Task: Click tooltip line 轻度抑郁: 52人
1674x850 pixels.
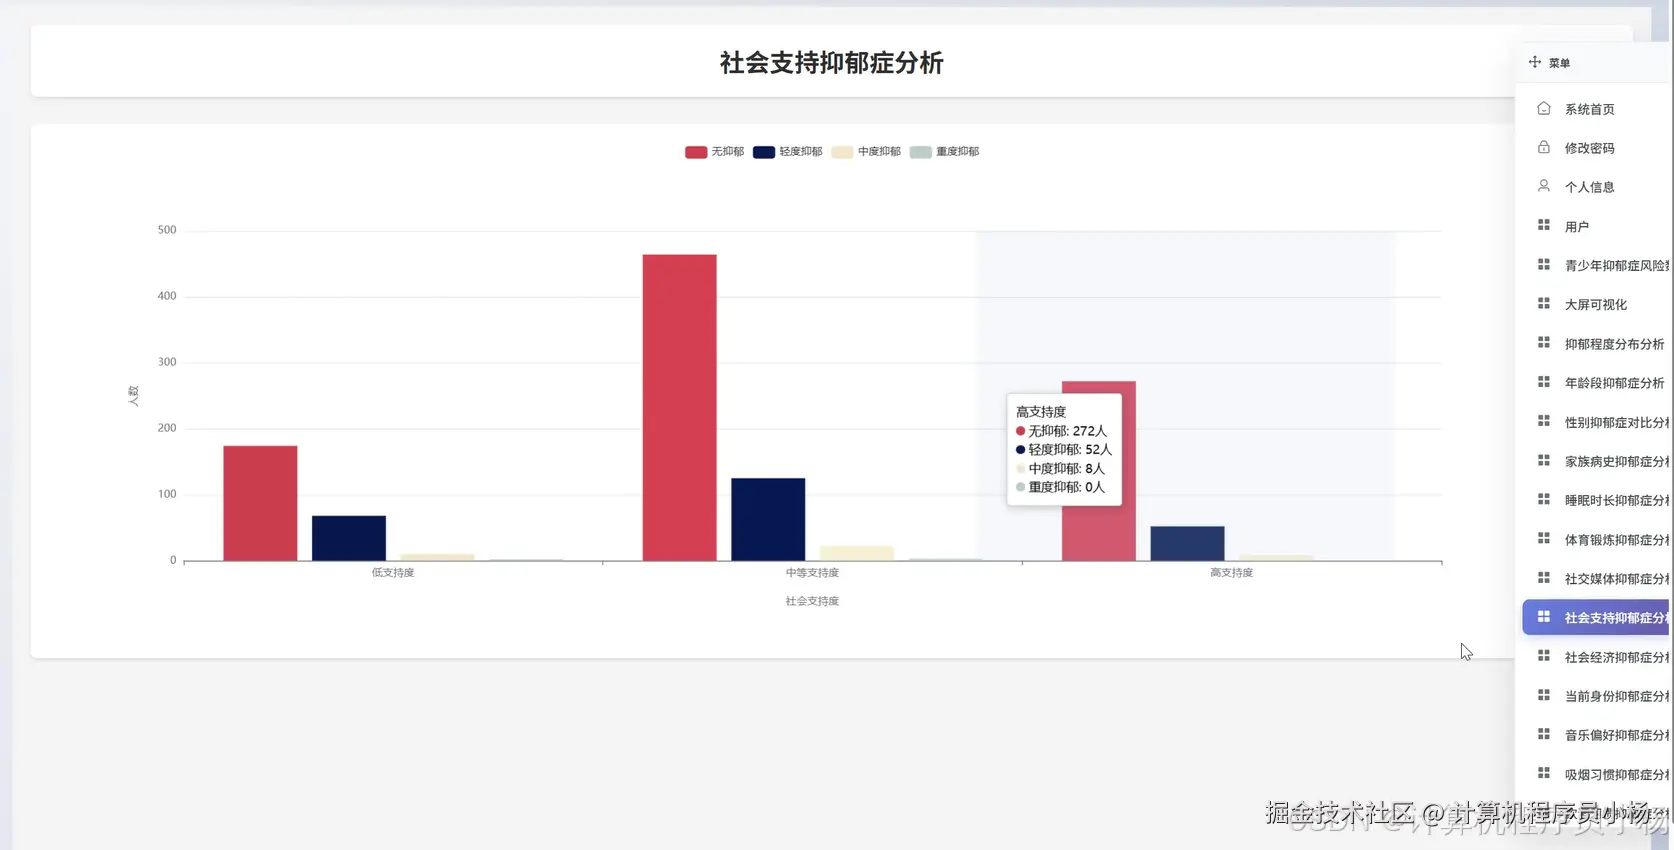Action: pos(1064,450)
